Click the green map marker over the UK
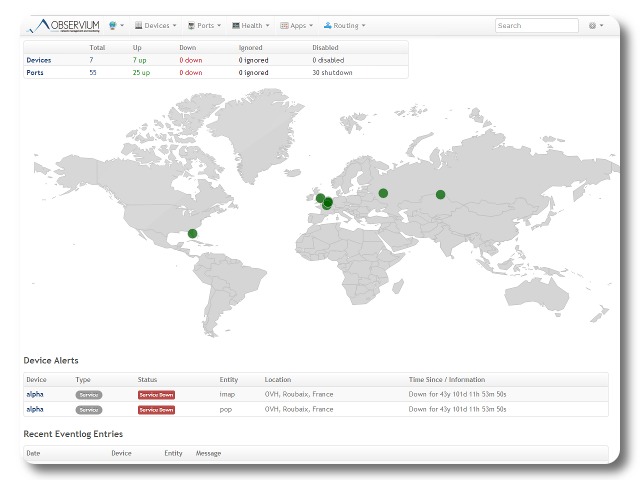 [x=319, y=197]
